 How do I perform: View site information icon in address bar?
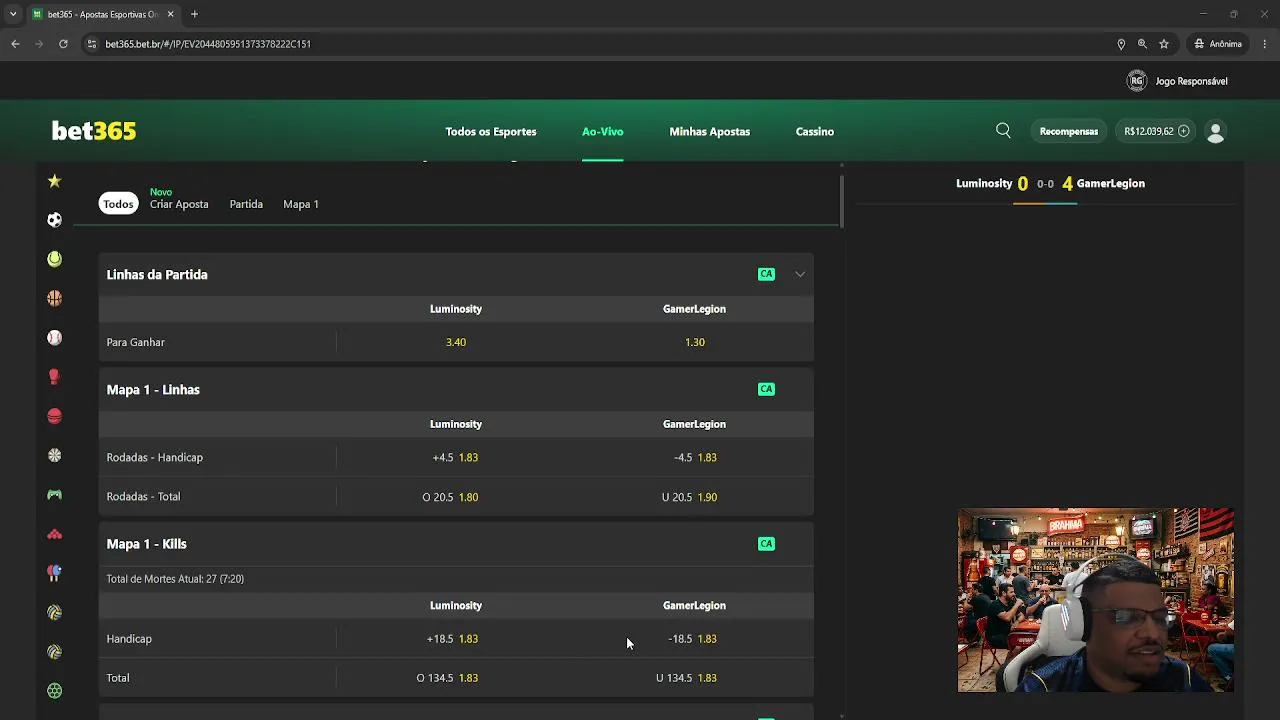pyautogui.click(x=92, y=44)
